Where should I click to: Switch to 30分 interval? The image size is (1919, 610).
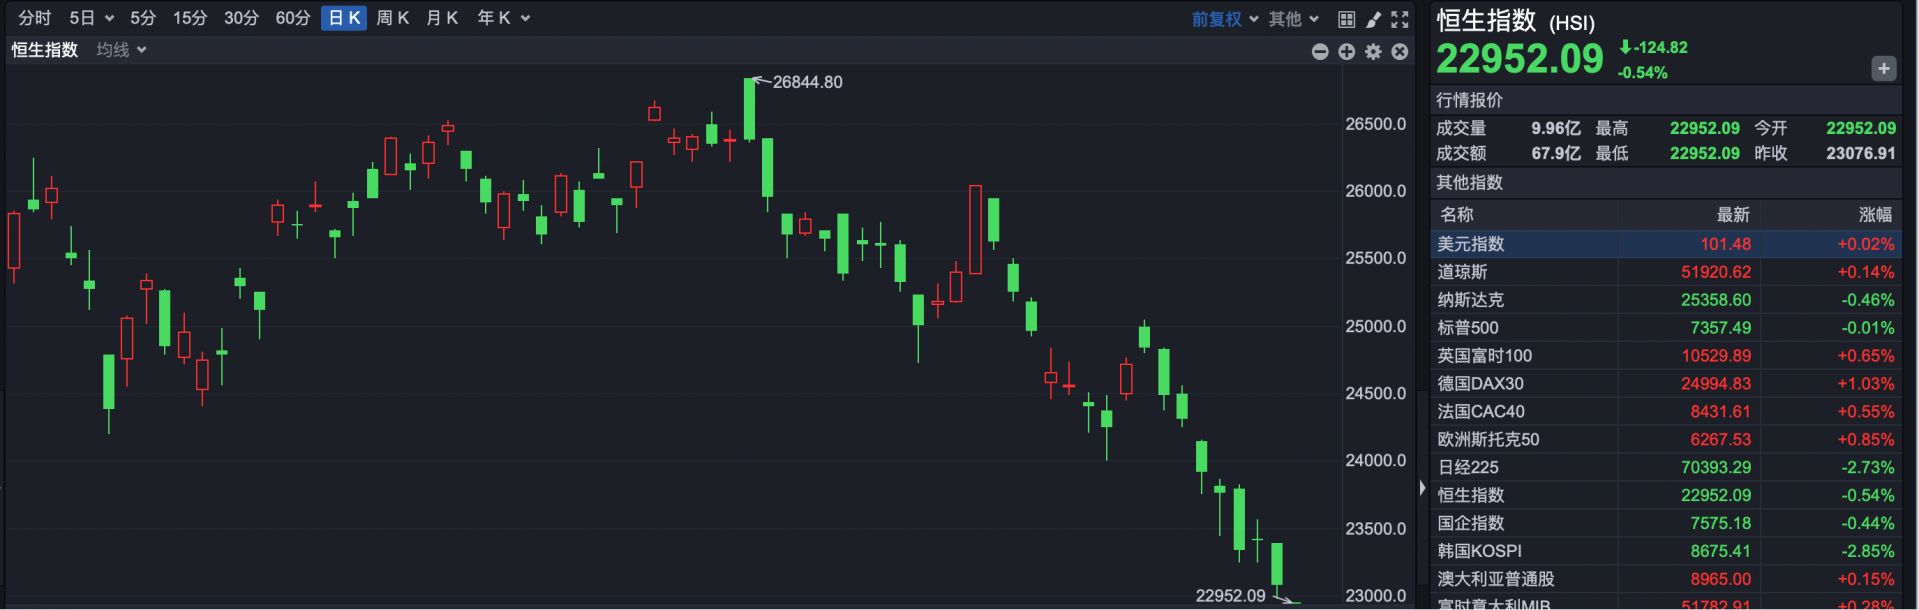point(241,18)
